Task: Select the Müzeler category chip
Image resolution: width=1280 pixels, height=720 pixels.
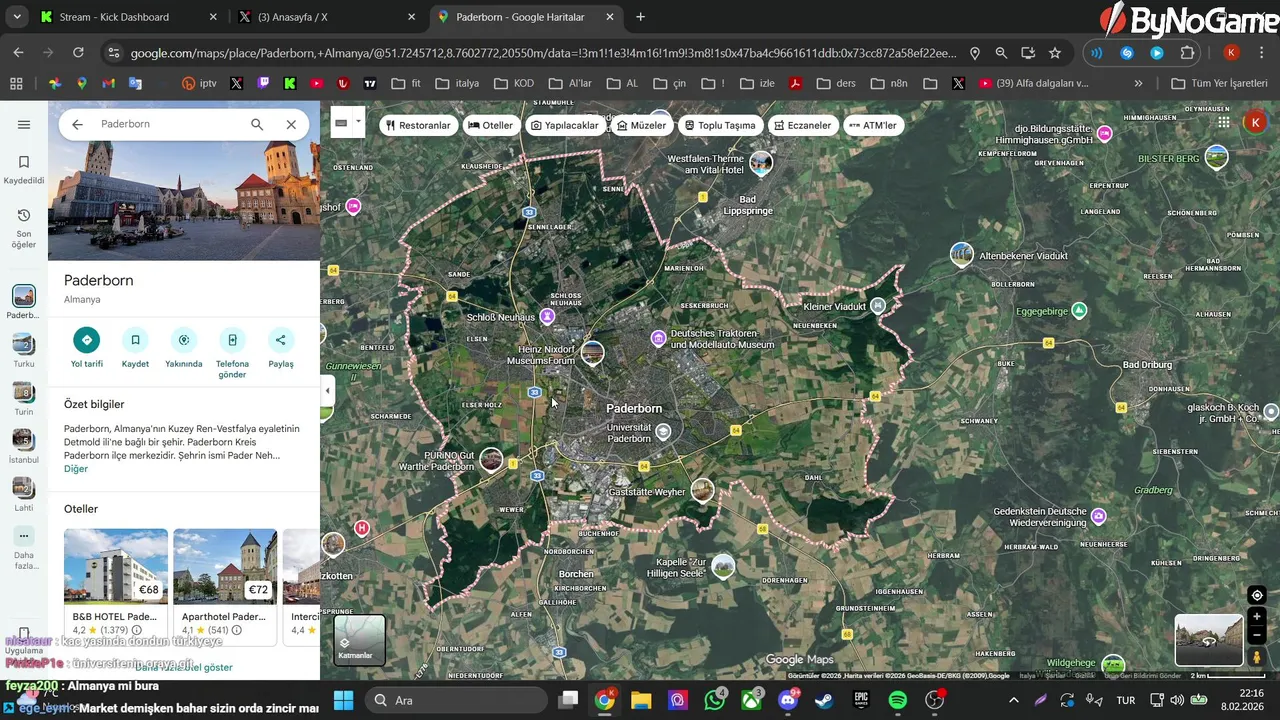Action: click(x=642, y=125)
